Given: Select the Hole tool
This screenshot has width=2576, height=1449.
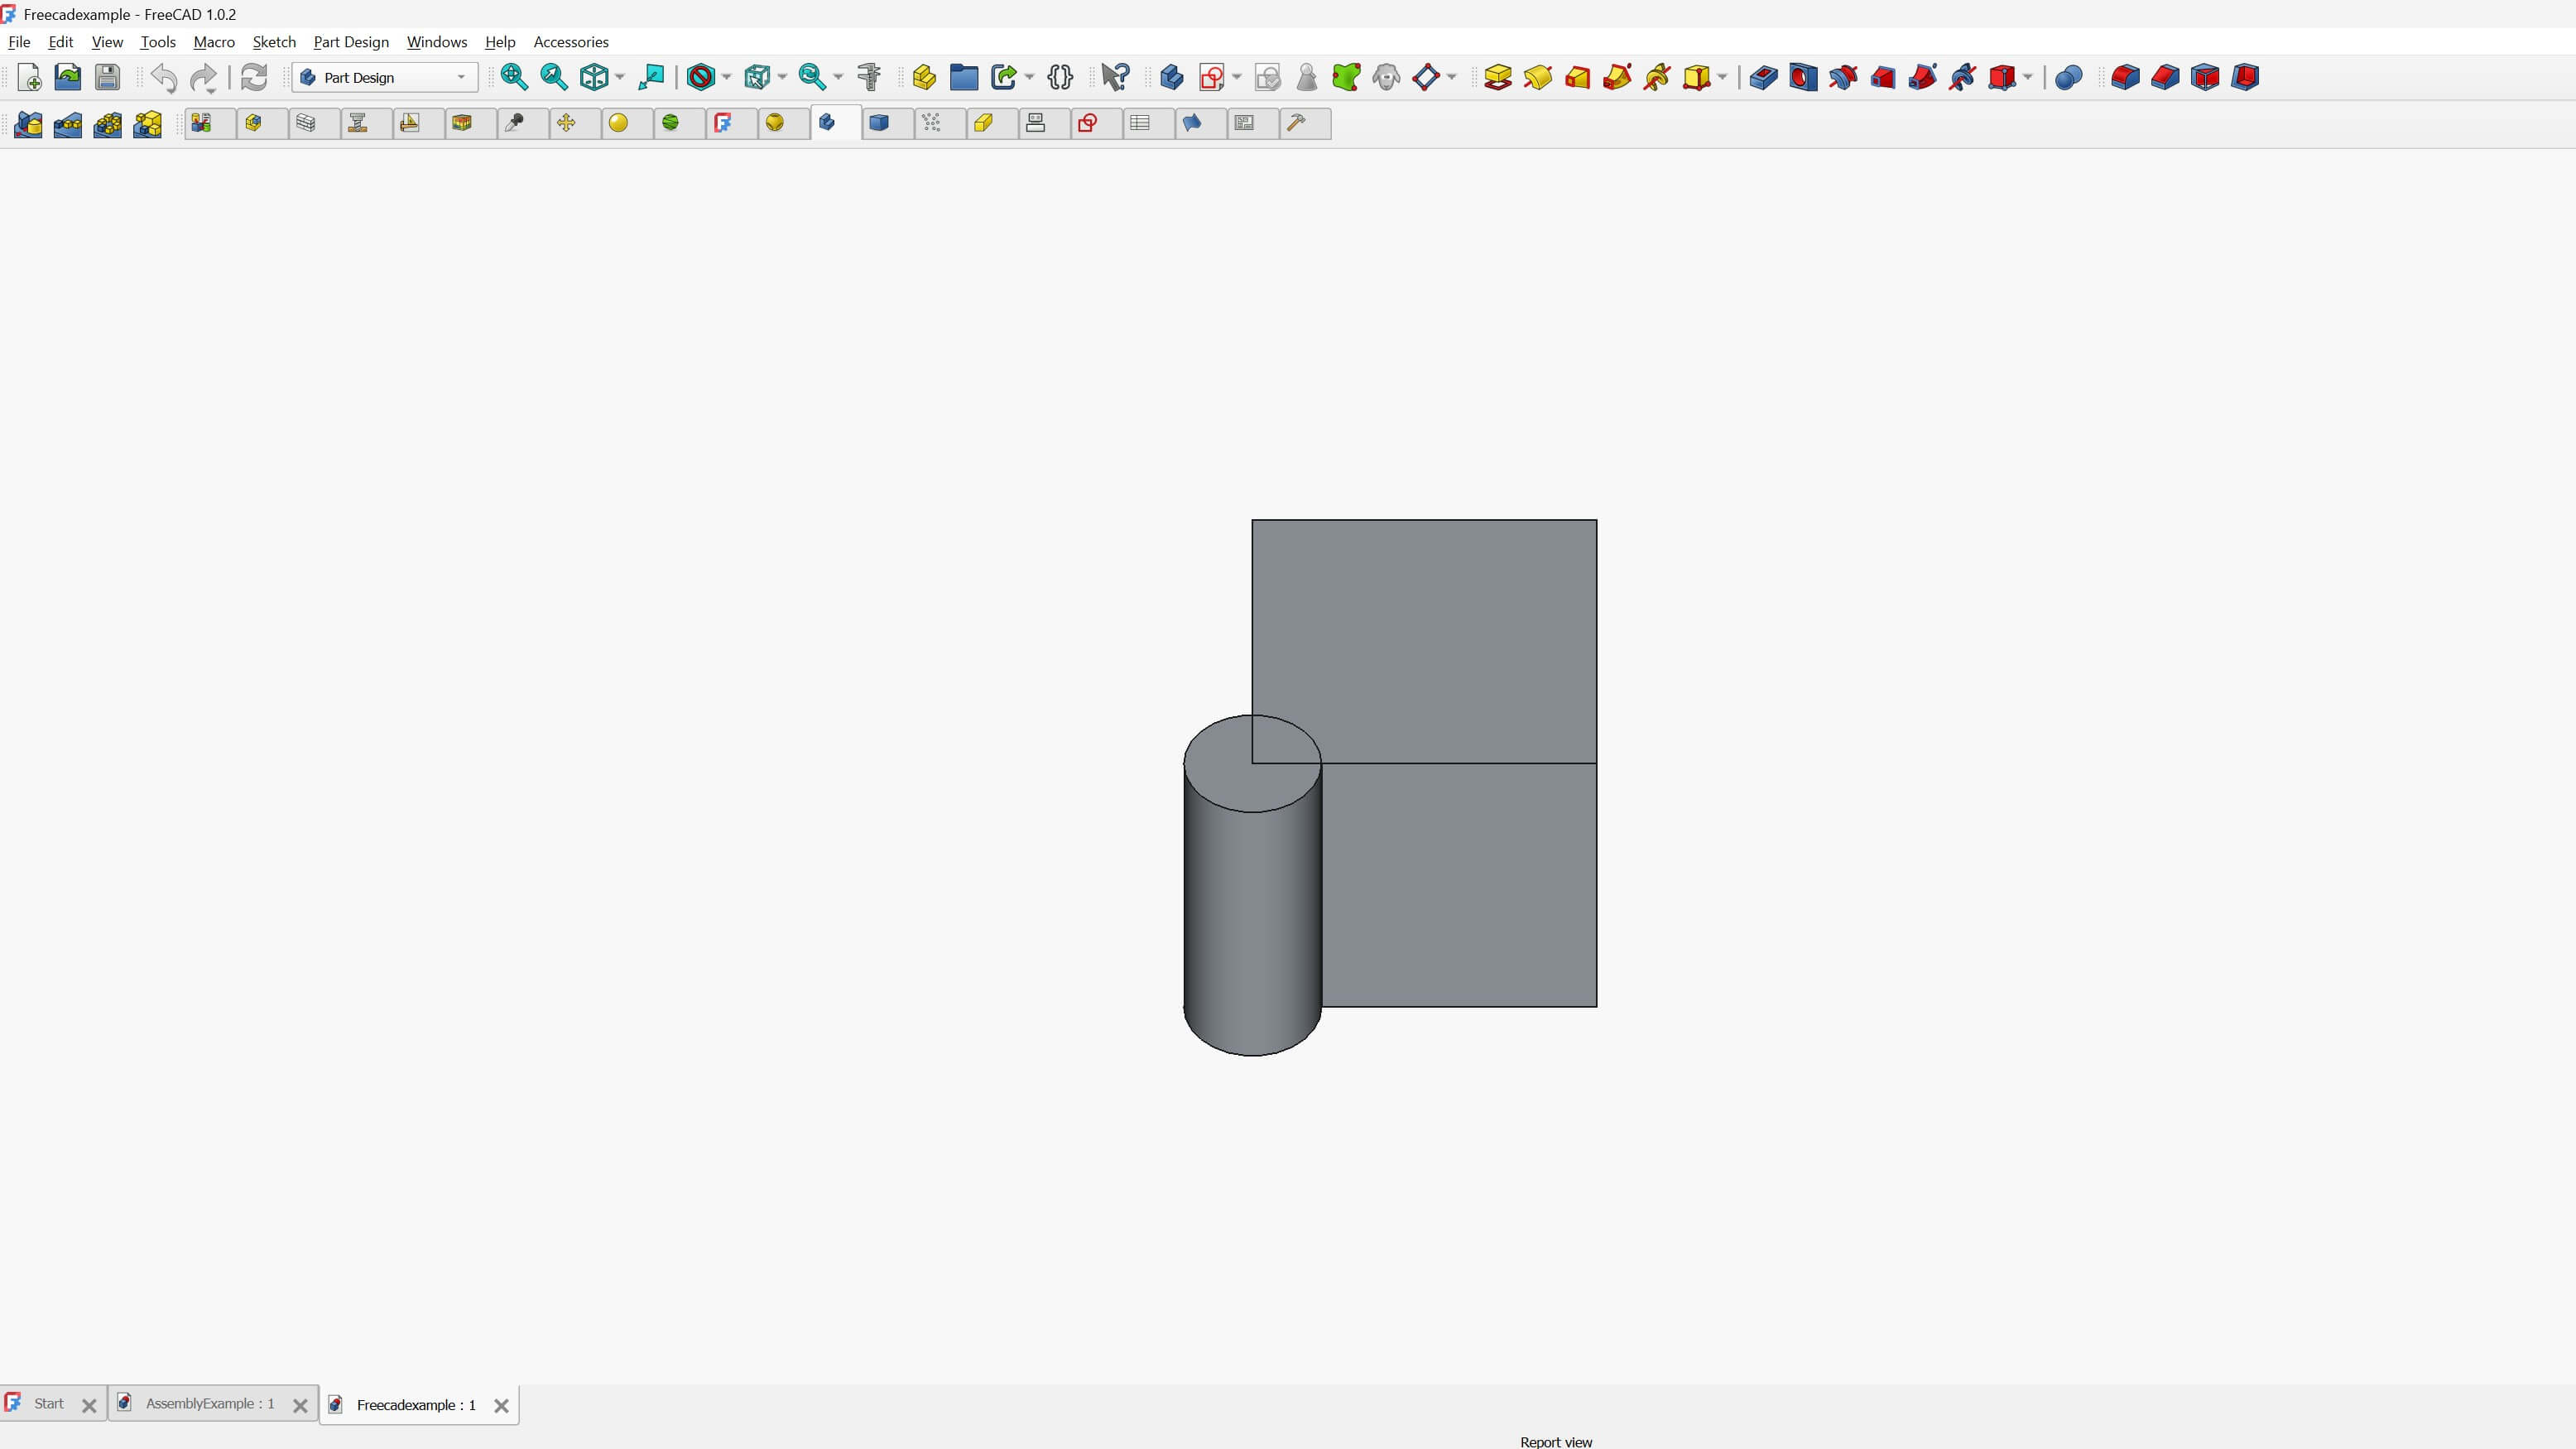Looking at the screenshot, I should 1803,77.
